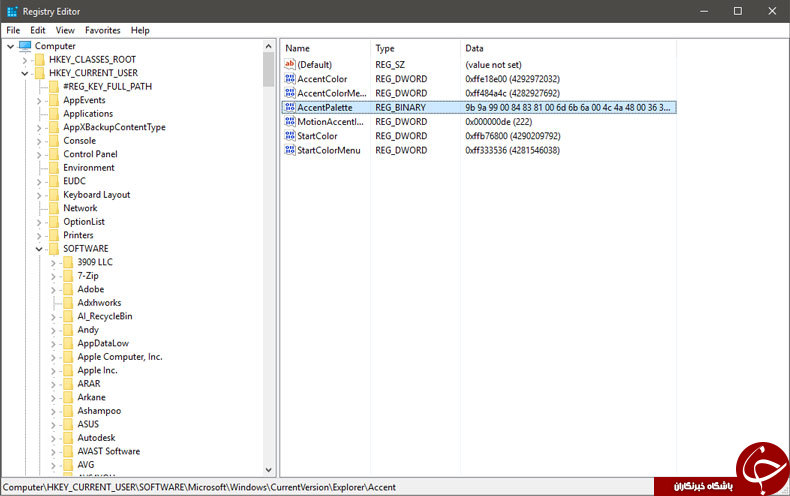790x496 pixels.
Task: Open the File menu
Action: 13,30
